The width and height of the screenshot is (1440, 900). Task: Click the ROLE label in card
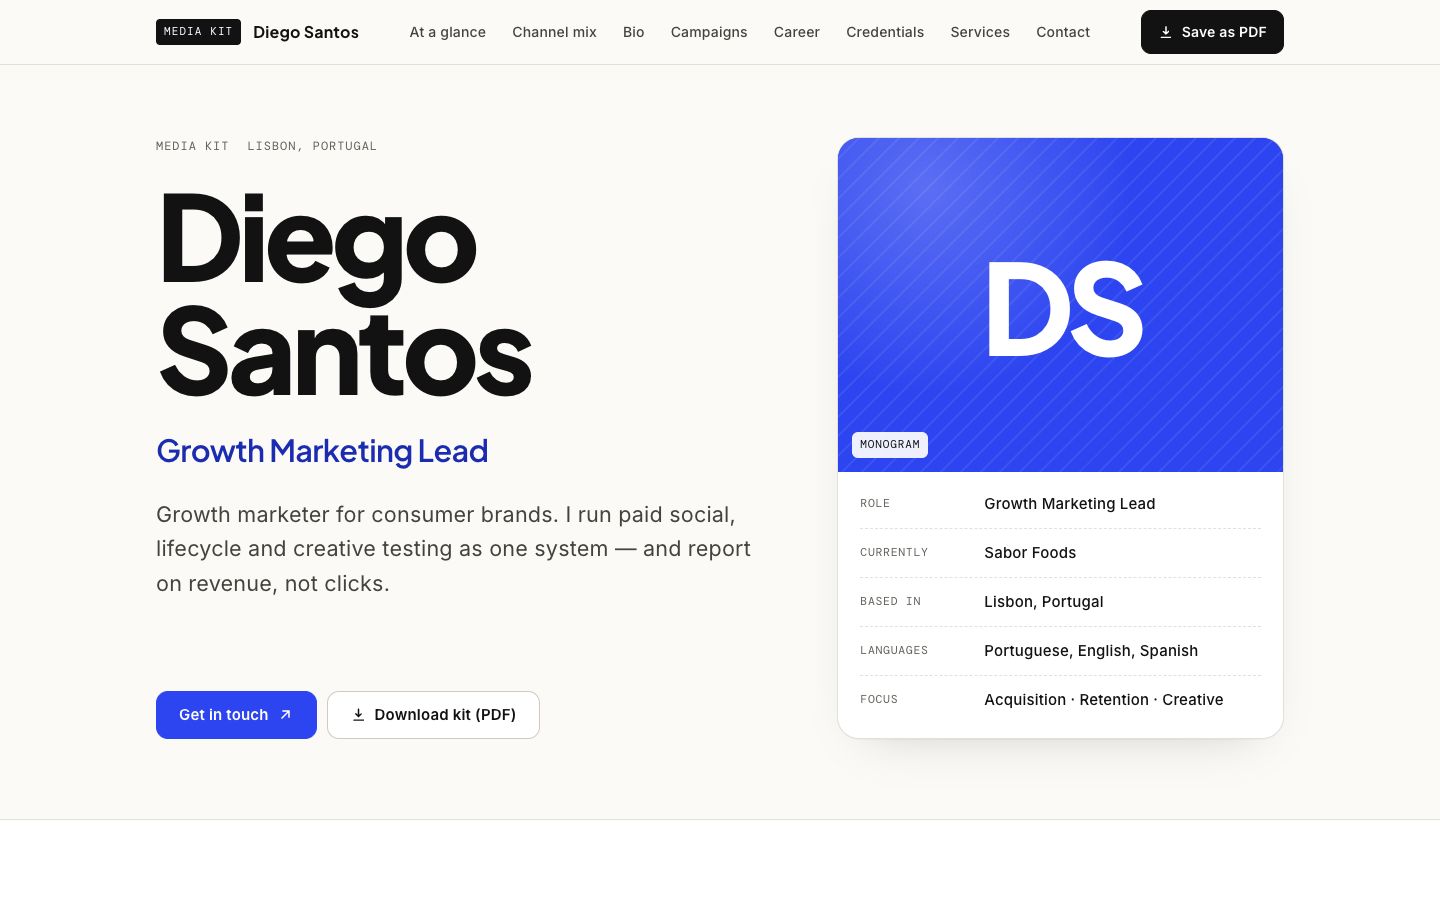point(875,504)
